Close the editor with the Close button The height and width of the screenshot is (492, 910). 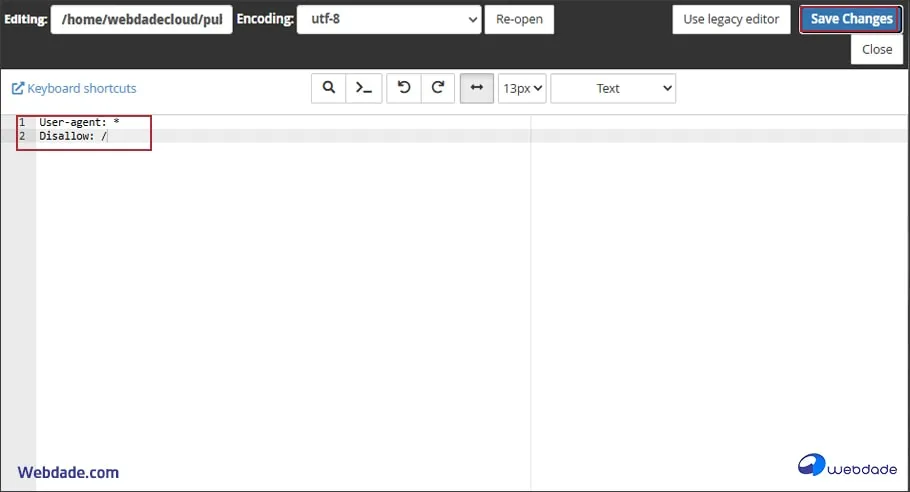pos(876,49)
